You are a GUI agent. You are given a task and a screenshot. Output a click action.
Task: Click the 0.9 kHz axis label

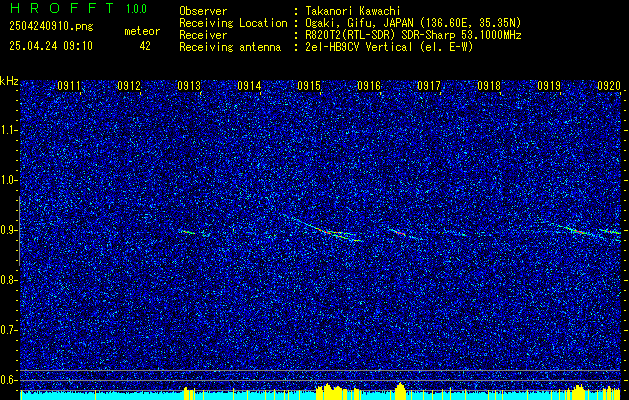(7, 230)
